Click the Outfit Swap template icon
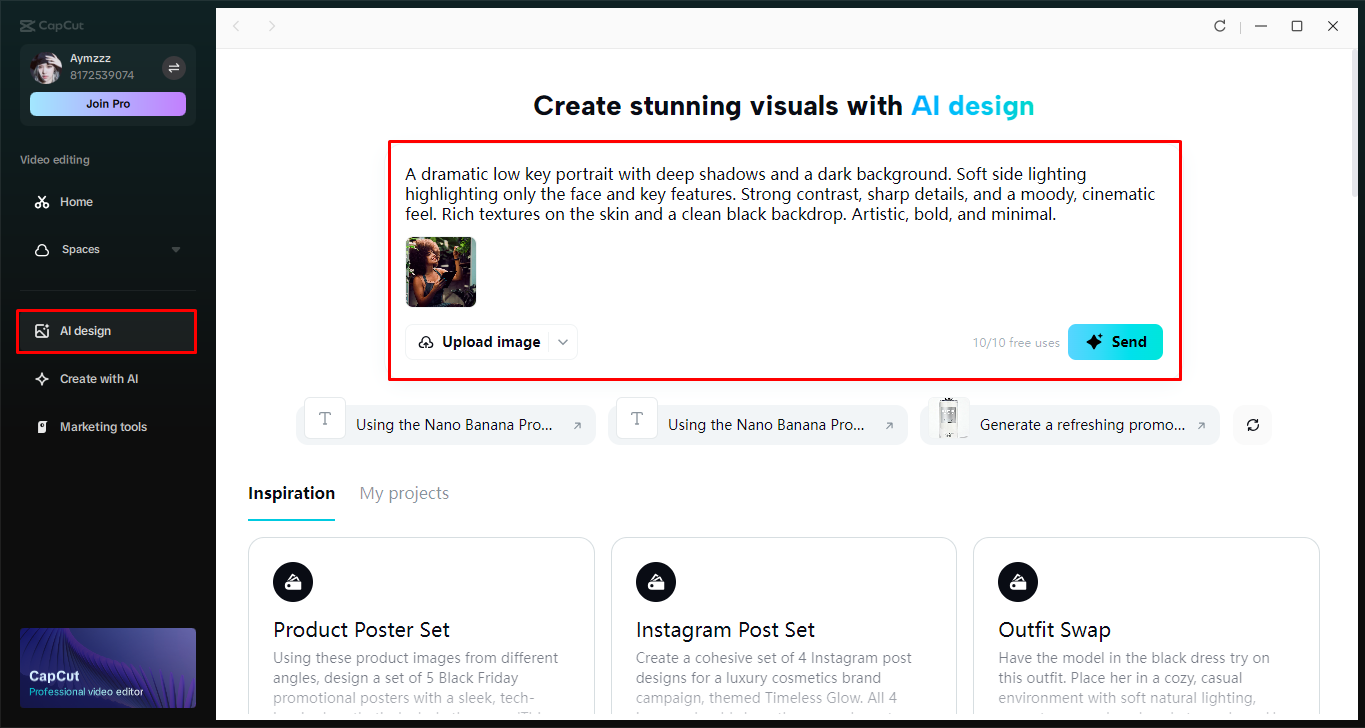 click(x=1017, y=581)
